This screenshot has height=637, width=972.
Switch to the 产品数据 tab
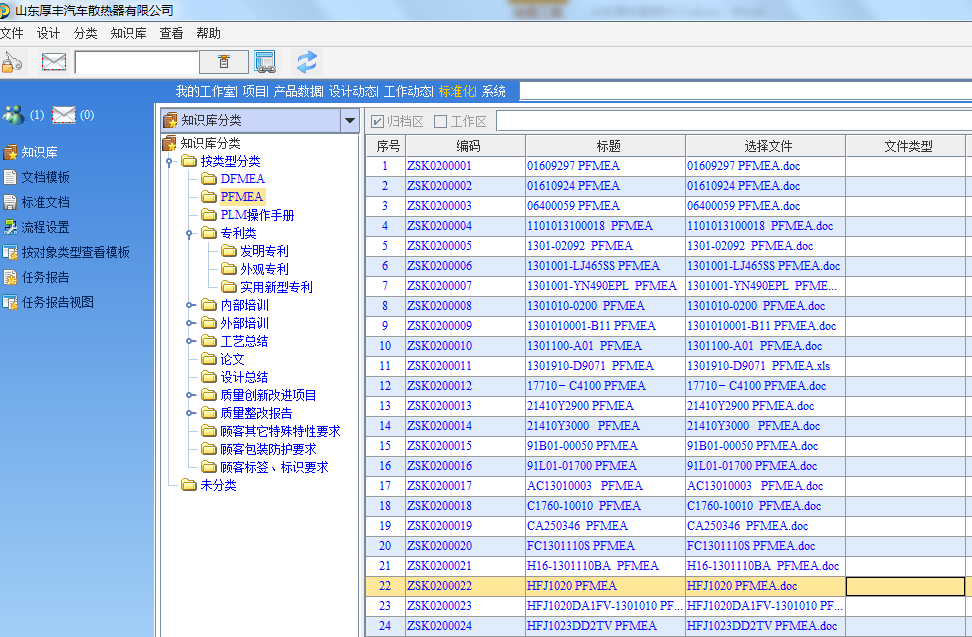[298, 91]
